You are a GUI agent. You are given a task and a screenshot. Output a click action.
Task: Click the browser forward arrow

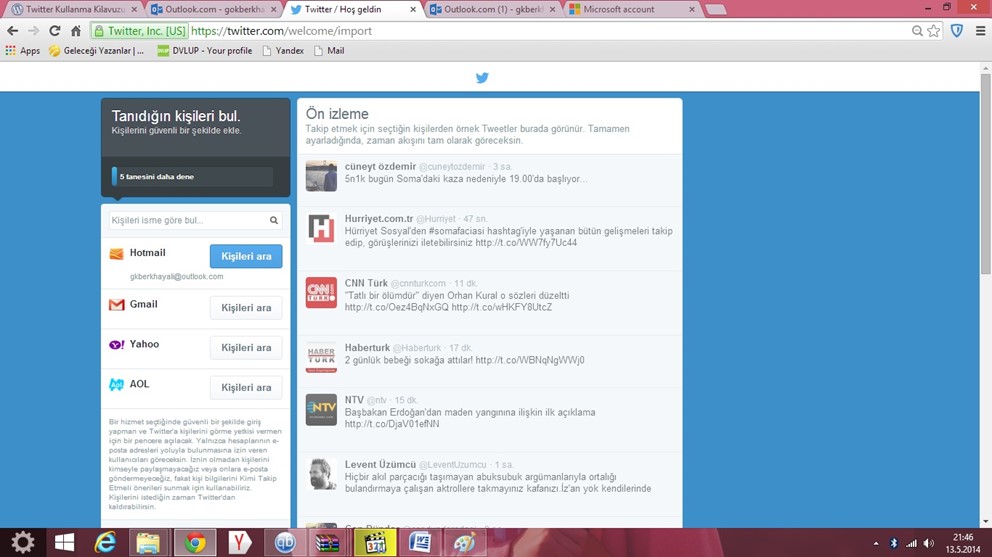point(34,30)
